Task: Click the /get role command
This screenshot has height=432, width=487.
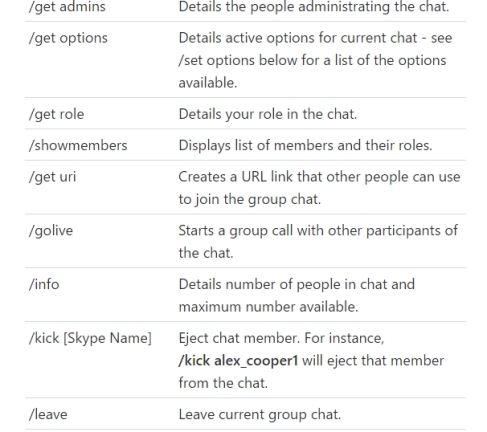Action: (56, 114)
